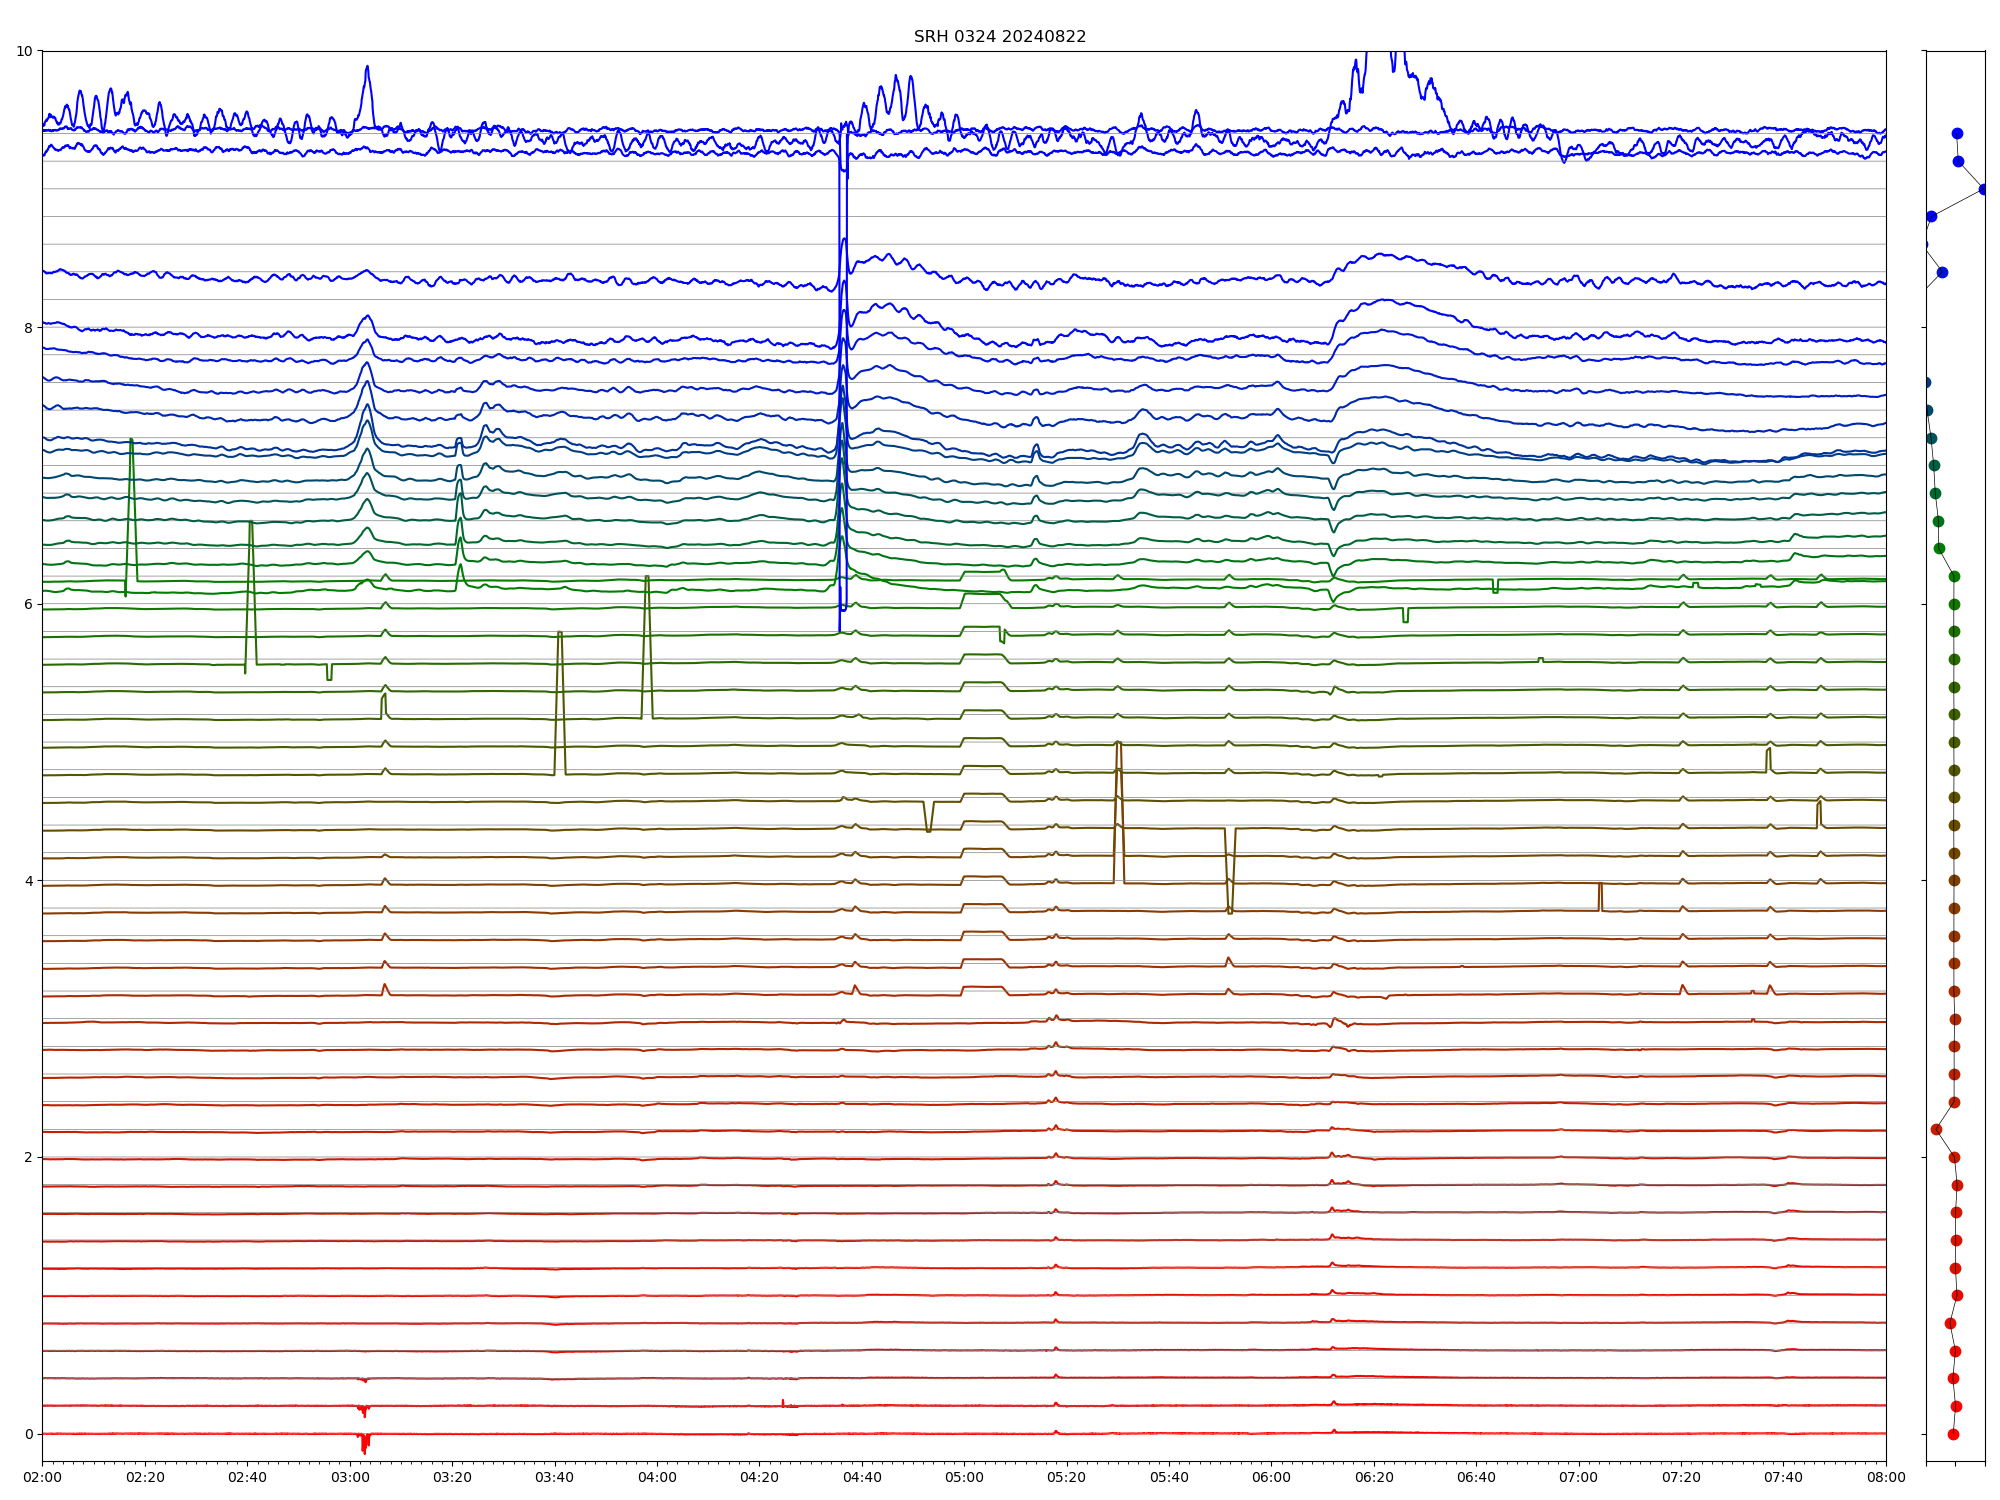
Task: Click the 07:20 x-axis tick label
Action: tap(1681, 1477)
